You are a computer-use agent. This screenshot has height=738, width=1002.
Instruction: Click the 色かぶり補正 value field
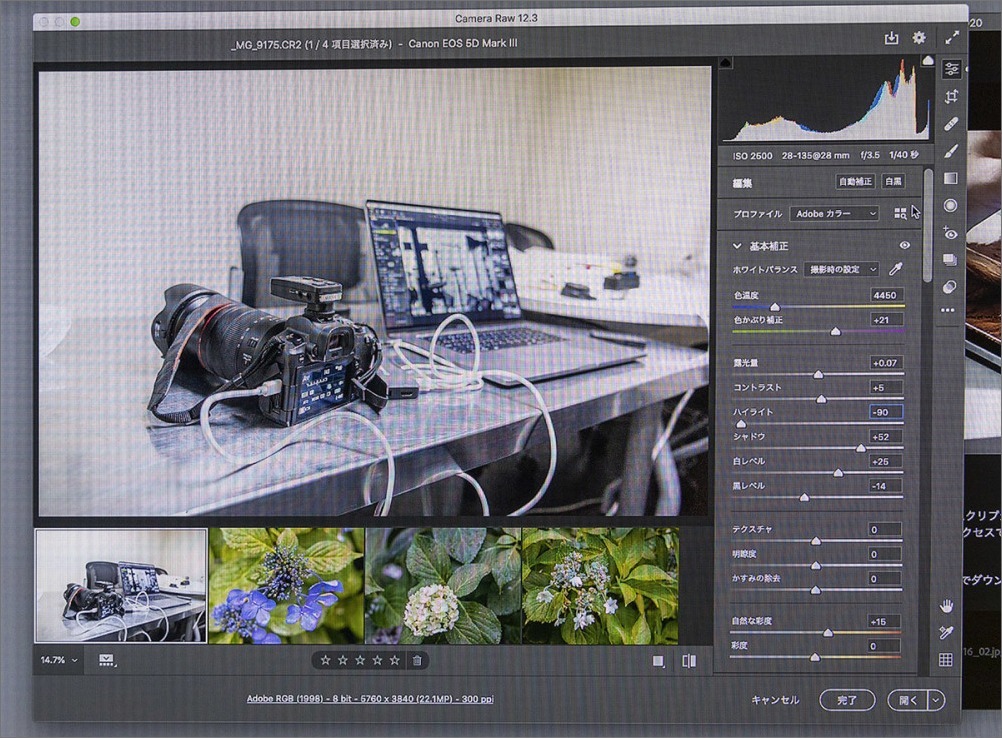point(886,319)
